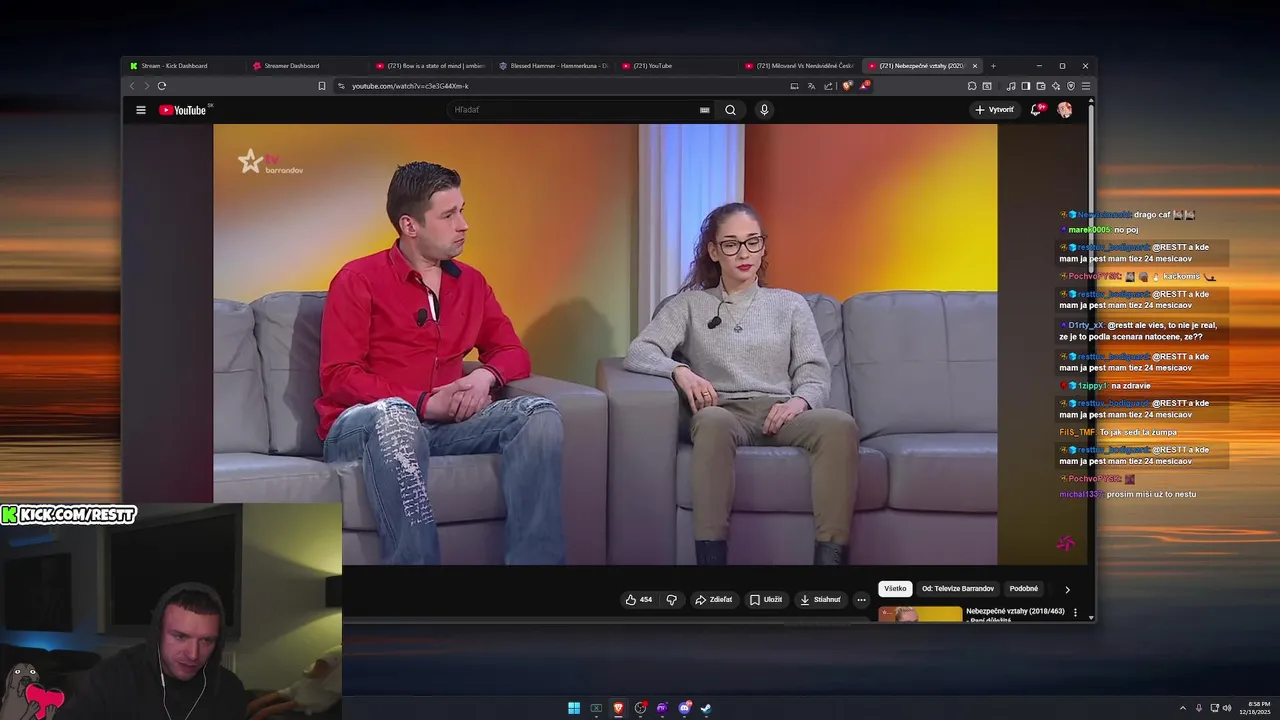
Task: Switch to Blessed Hammer - Hammerkuna tab
Action: pos(552,66)
